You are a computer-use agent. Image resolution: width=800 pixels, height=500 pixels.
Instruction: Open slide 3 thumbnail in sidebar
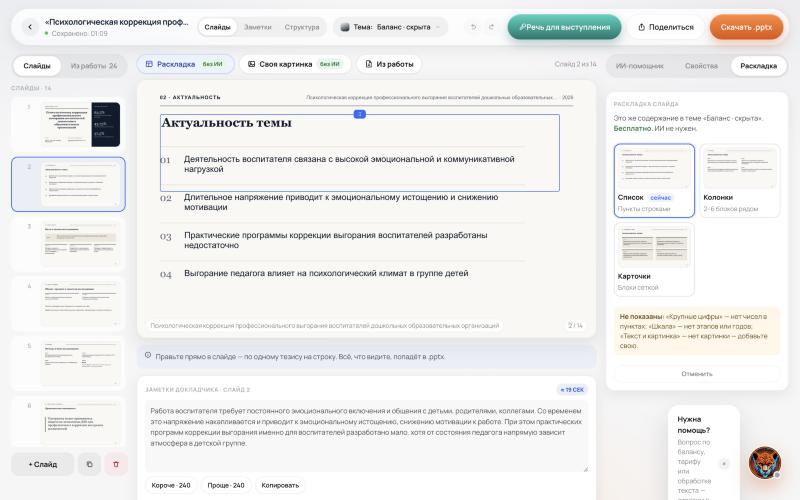coord(68,244)
